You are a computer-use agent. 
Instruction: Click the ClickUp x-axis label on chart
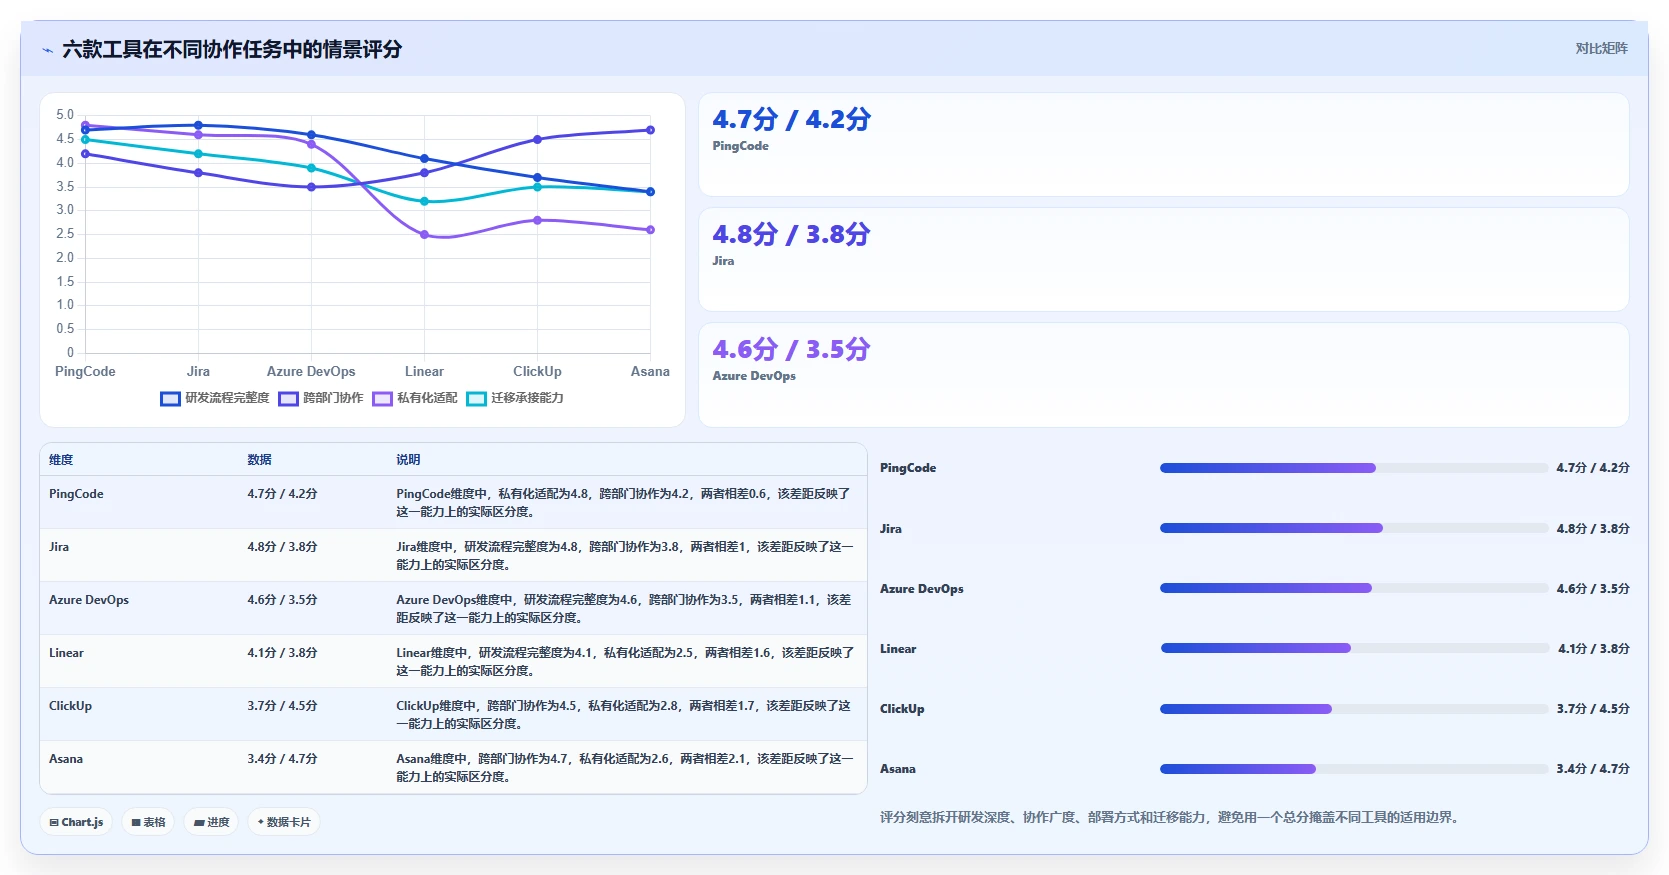[537, 371]
